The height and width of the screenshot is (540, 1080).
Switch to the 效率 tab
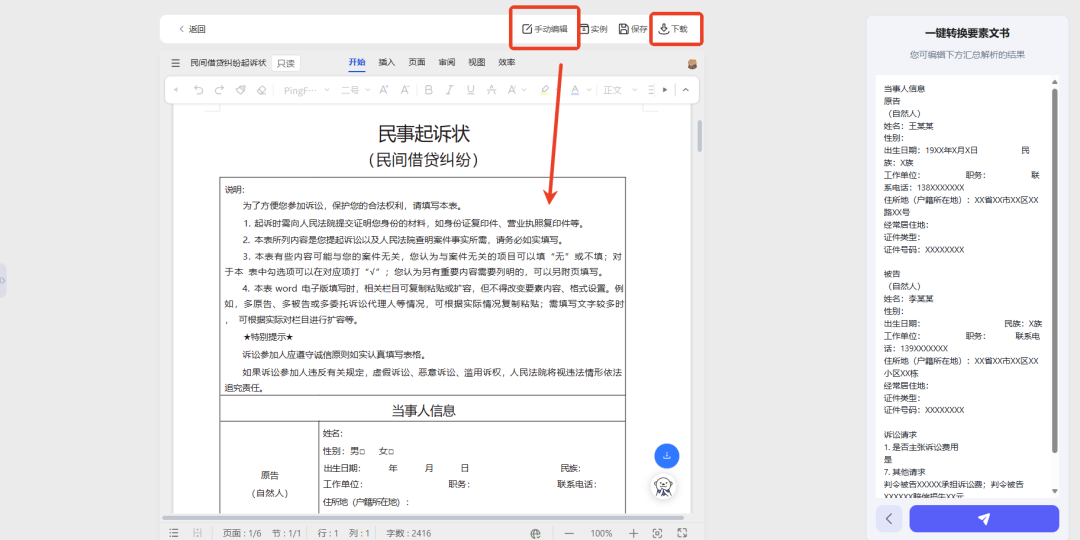(506, 62)
